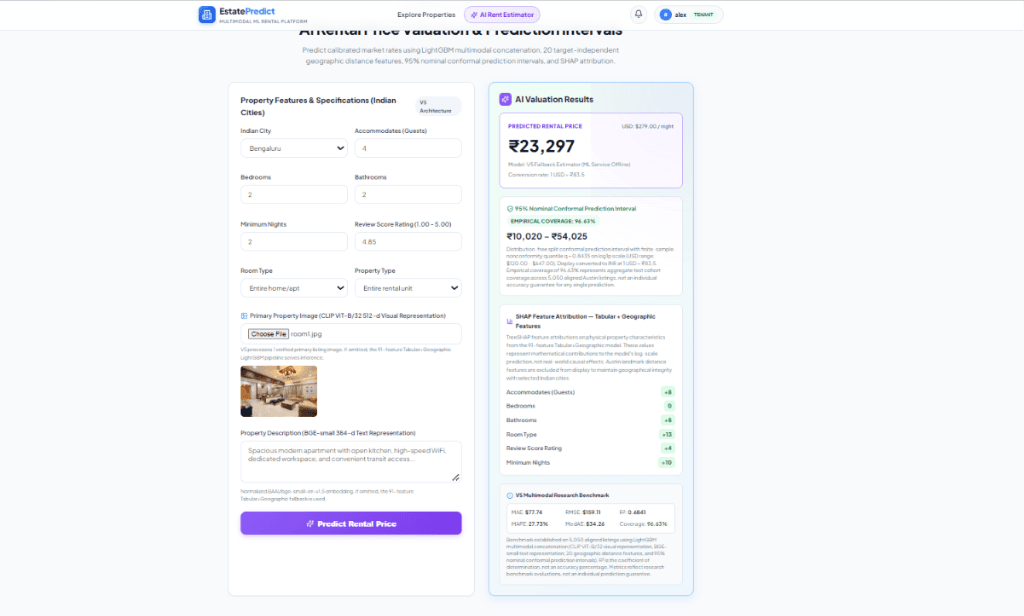
Task: Click the Predict Rental Price button
Action: point(351,523)
